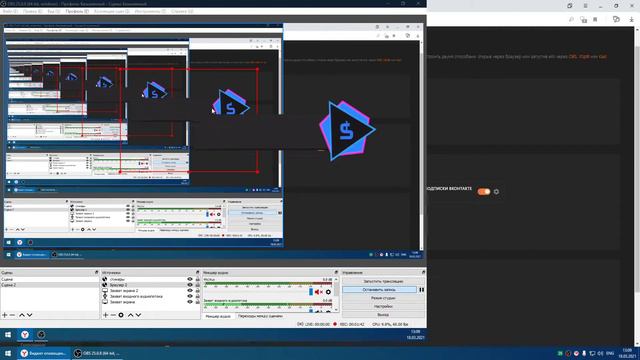The height and width of the screenshot is (360, 640).
Task: Remove selected scene with minus icon
Action: point(12,315)
